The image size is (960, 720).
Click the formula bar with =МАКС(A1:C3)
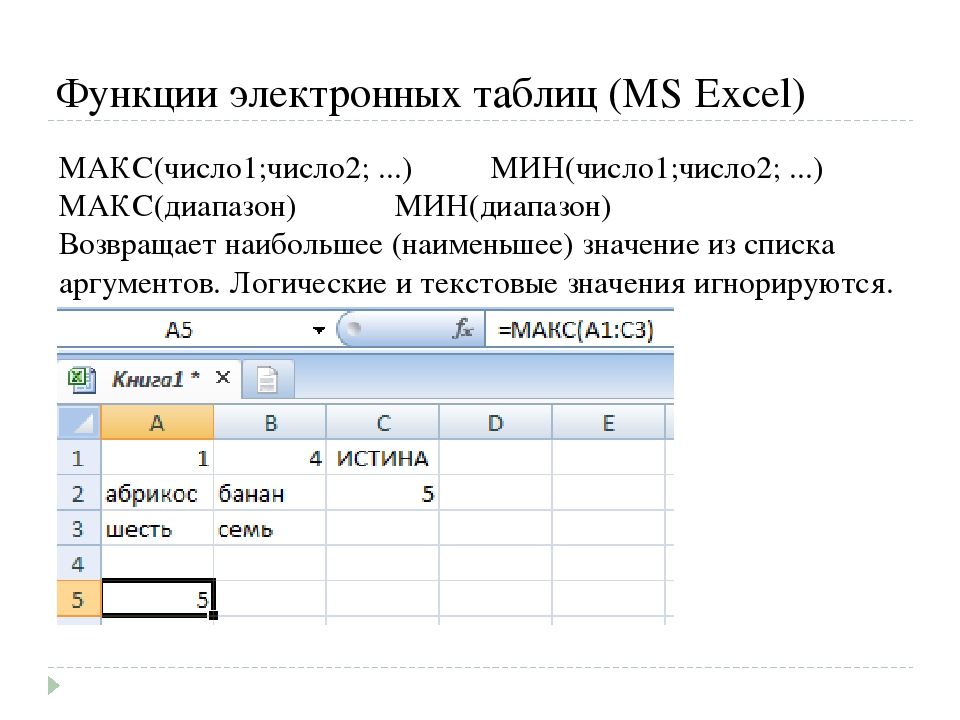click(579, 330)
